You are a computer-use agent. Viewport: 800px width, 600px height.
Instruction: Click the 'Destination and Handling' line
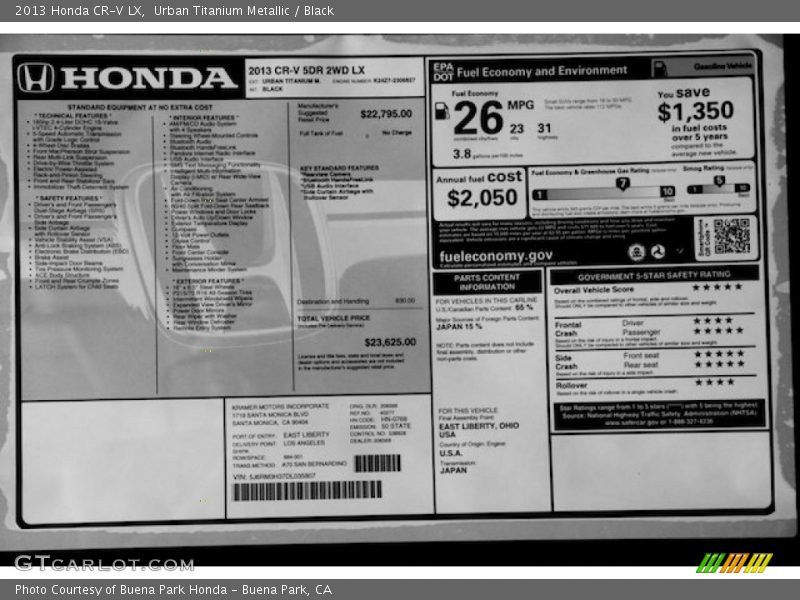tap(333, 302)
